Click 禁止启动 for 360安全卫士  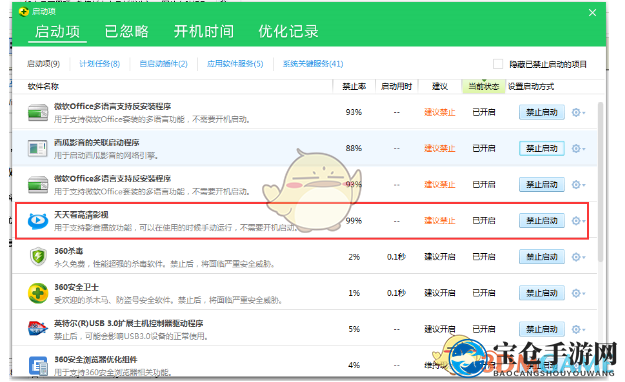542,293
